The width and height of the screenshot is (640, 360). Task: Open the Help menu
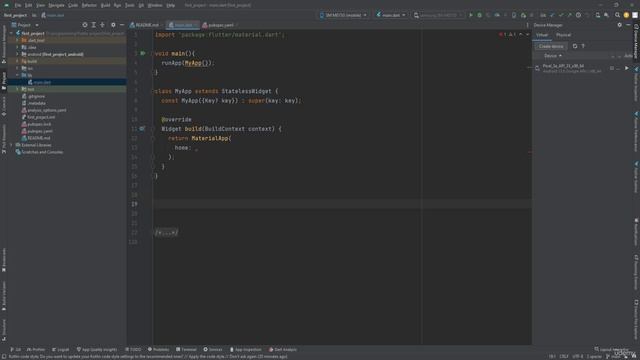[x=171, y=5]
